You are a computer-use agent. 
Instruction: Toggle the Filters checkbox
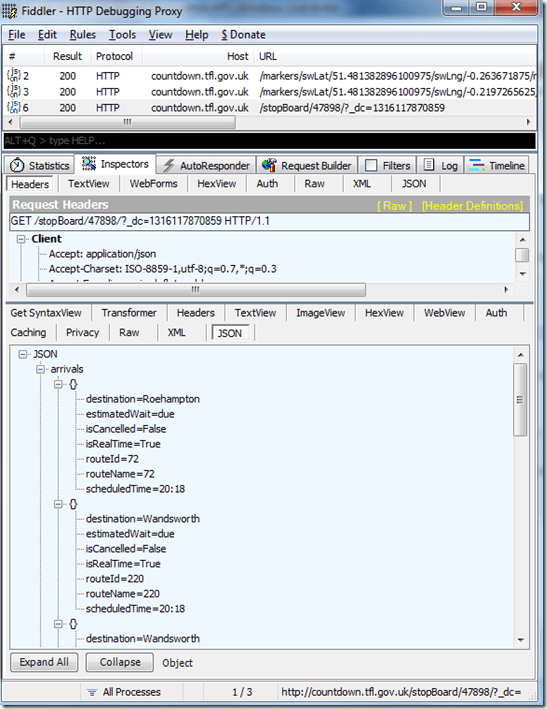371,165
